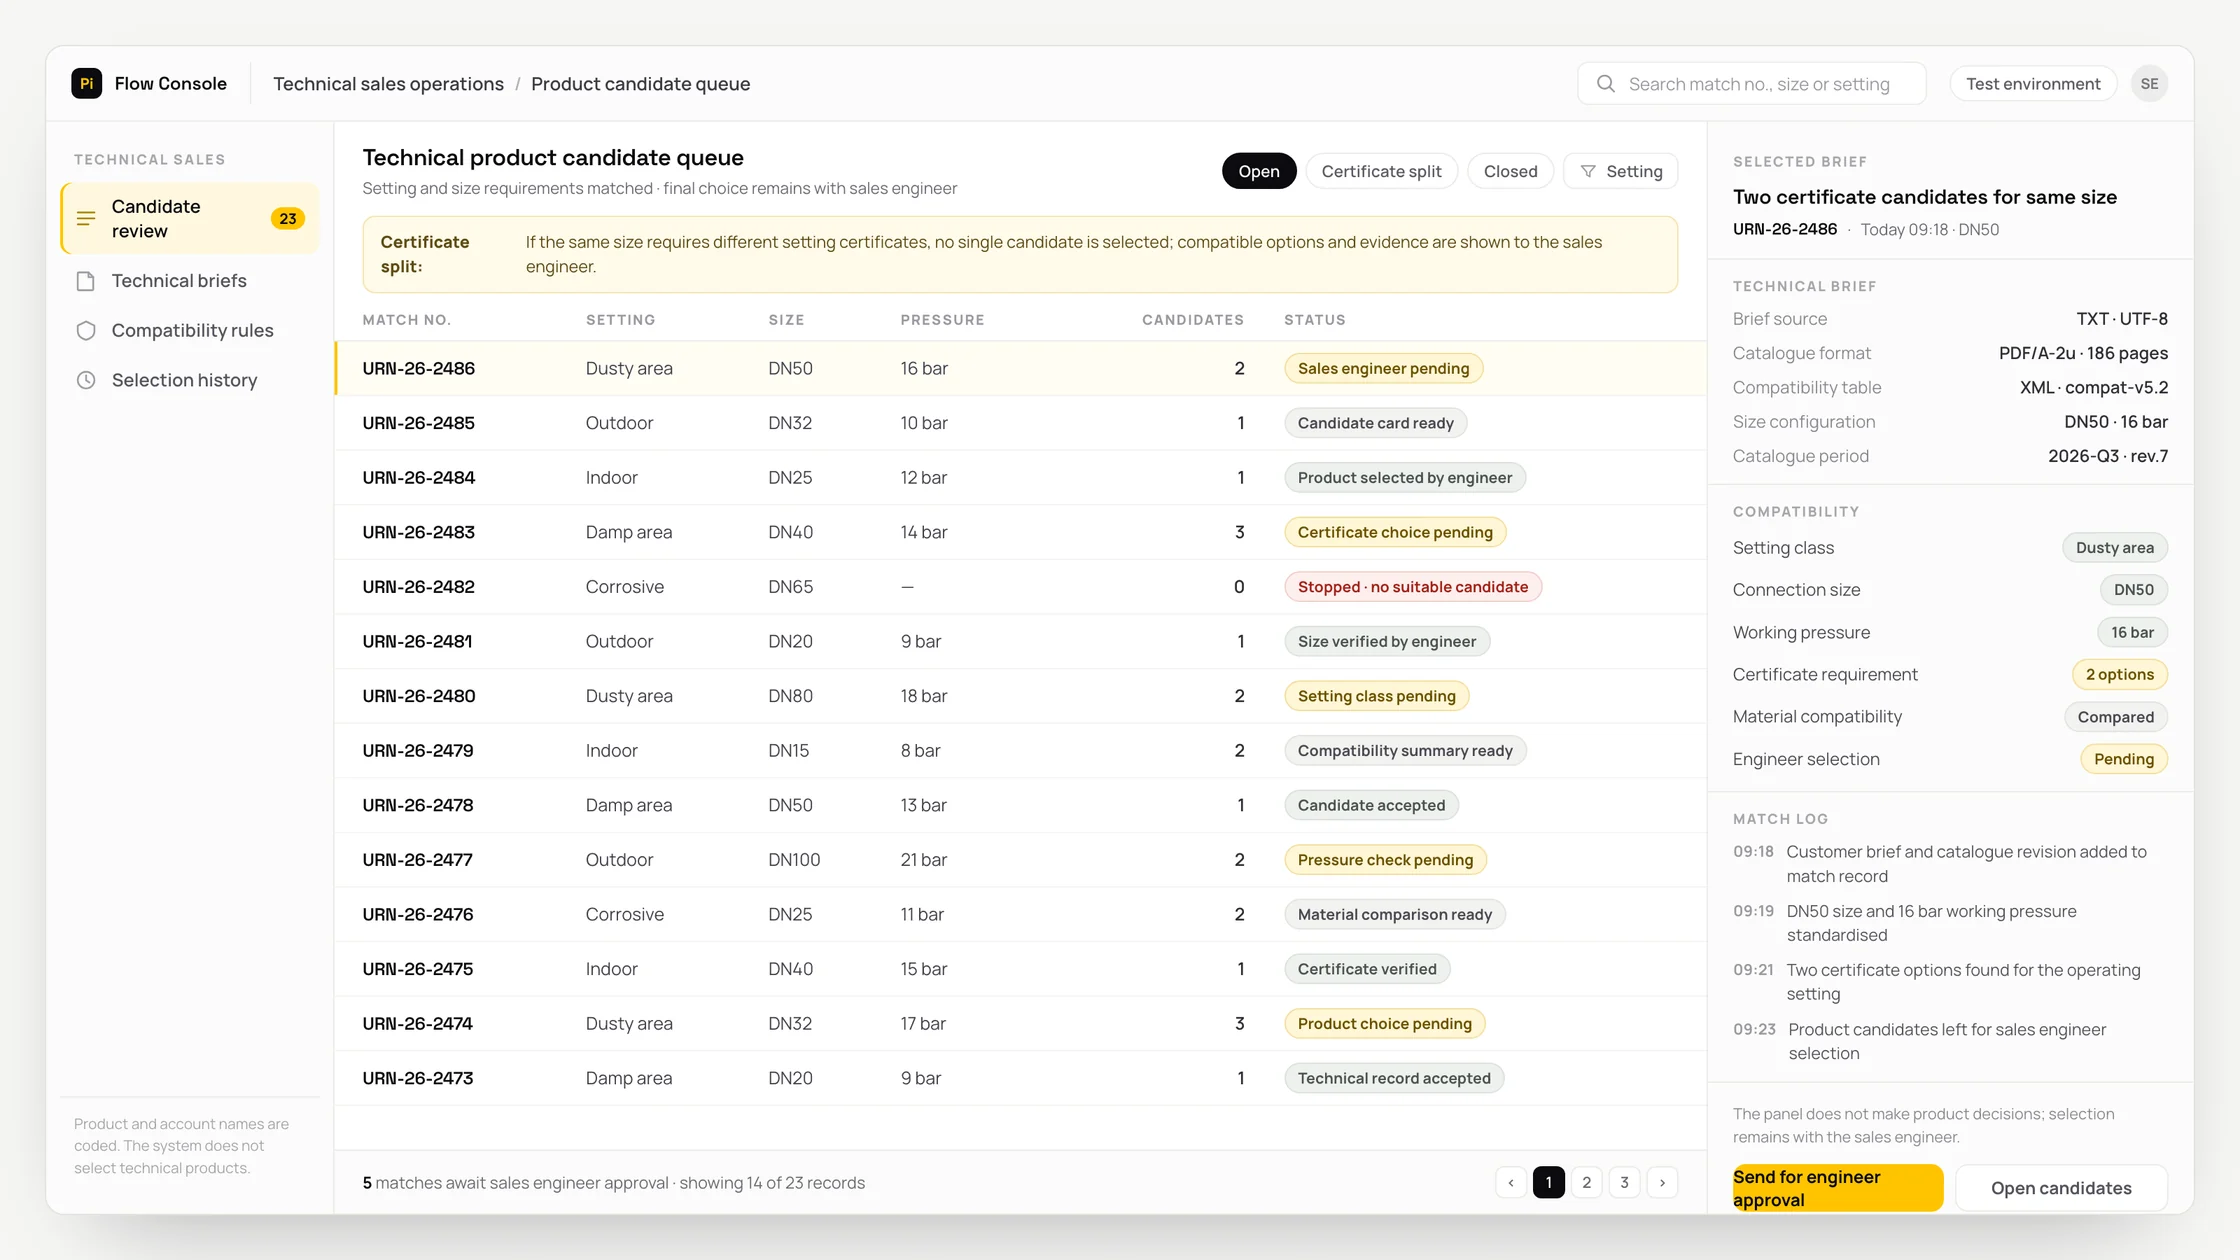Screen dimensions: 2240x1260
Task: Click Technical sales operations breadcrumb
Action: coord(389,84)
